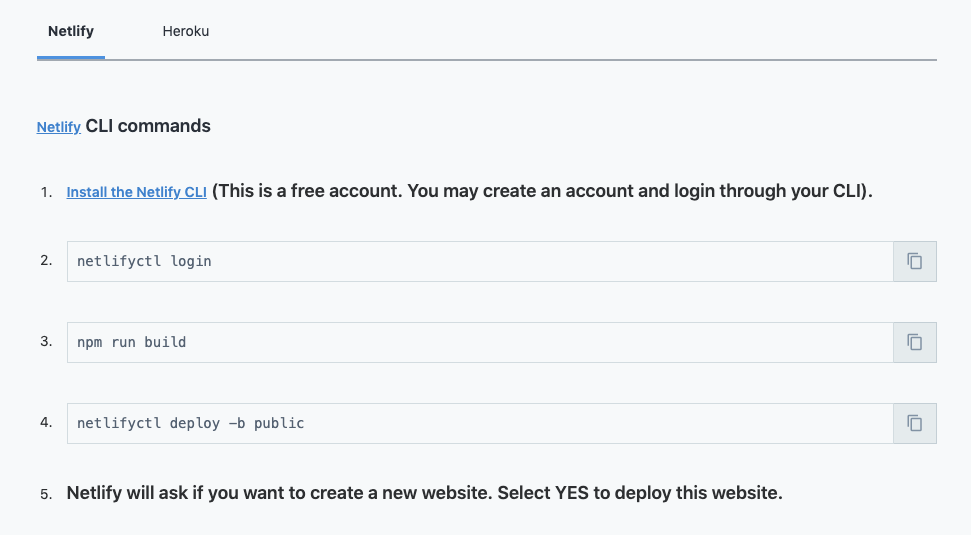Image resolution: width=971 pixels, height=535 pixels.
Task: Click the 'netlifyctl login' code text
Action: pyautogui.click(x=144, y=261)
